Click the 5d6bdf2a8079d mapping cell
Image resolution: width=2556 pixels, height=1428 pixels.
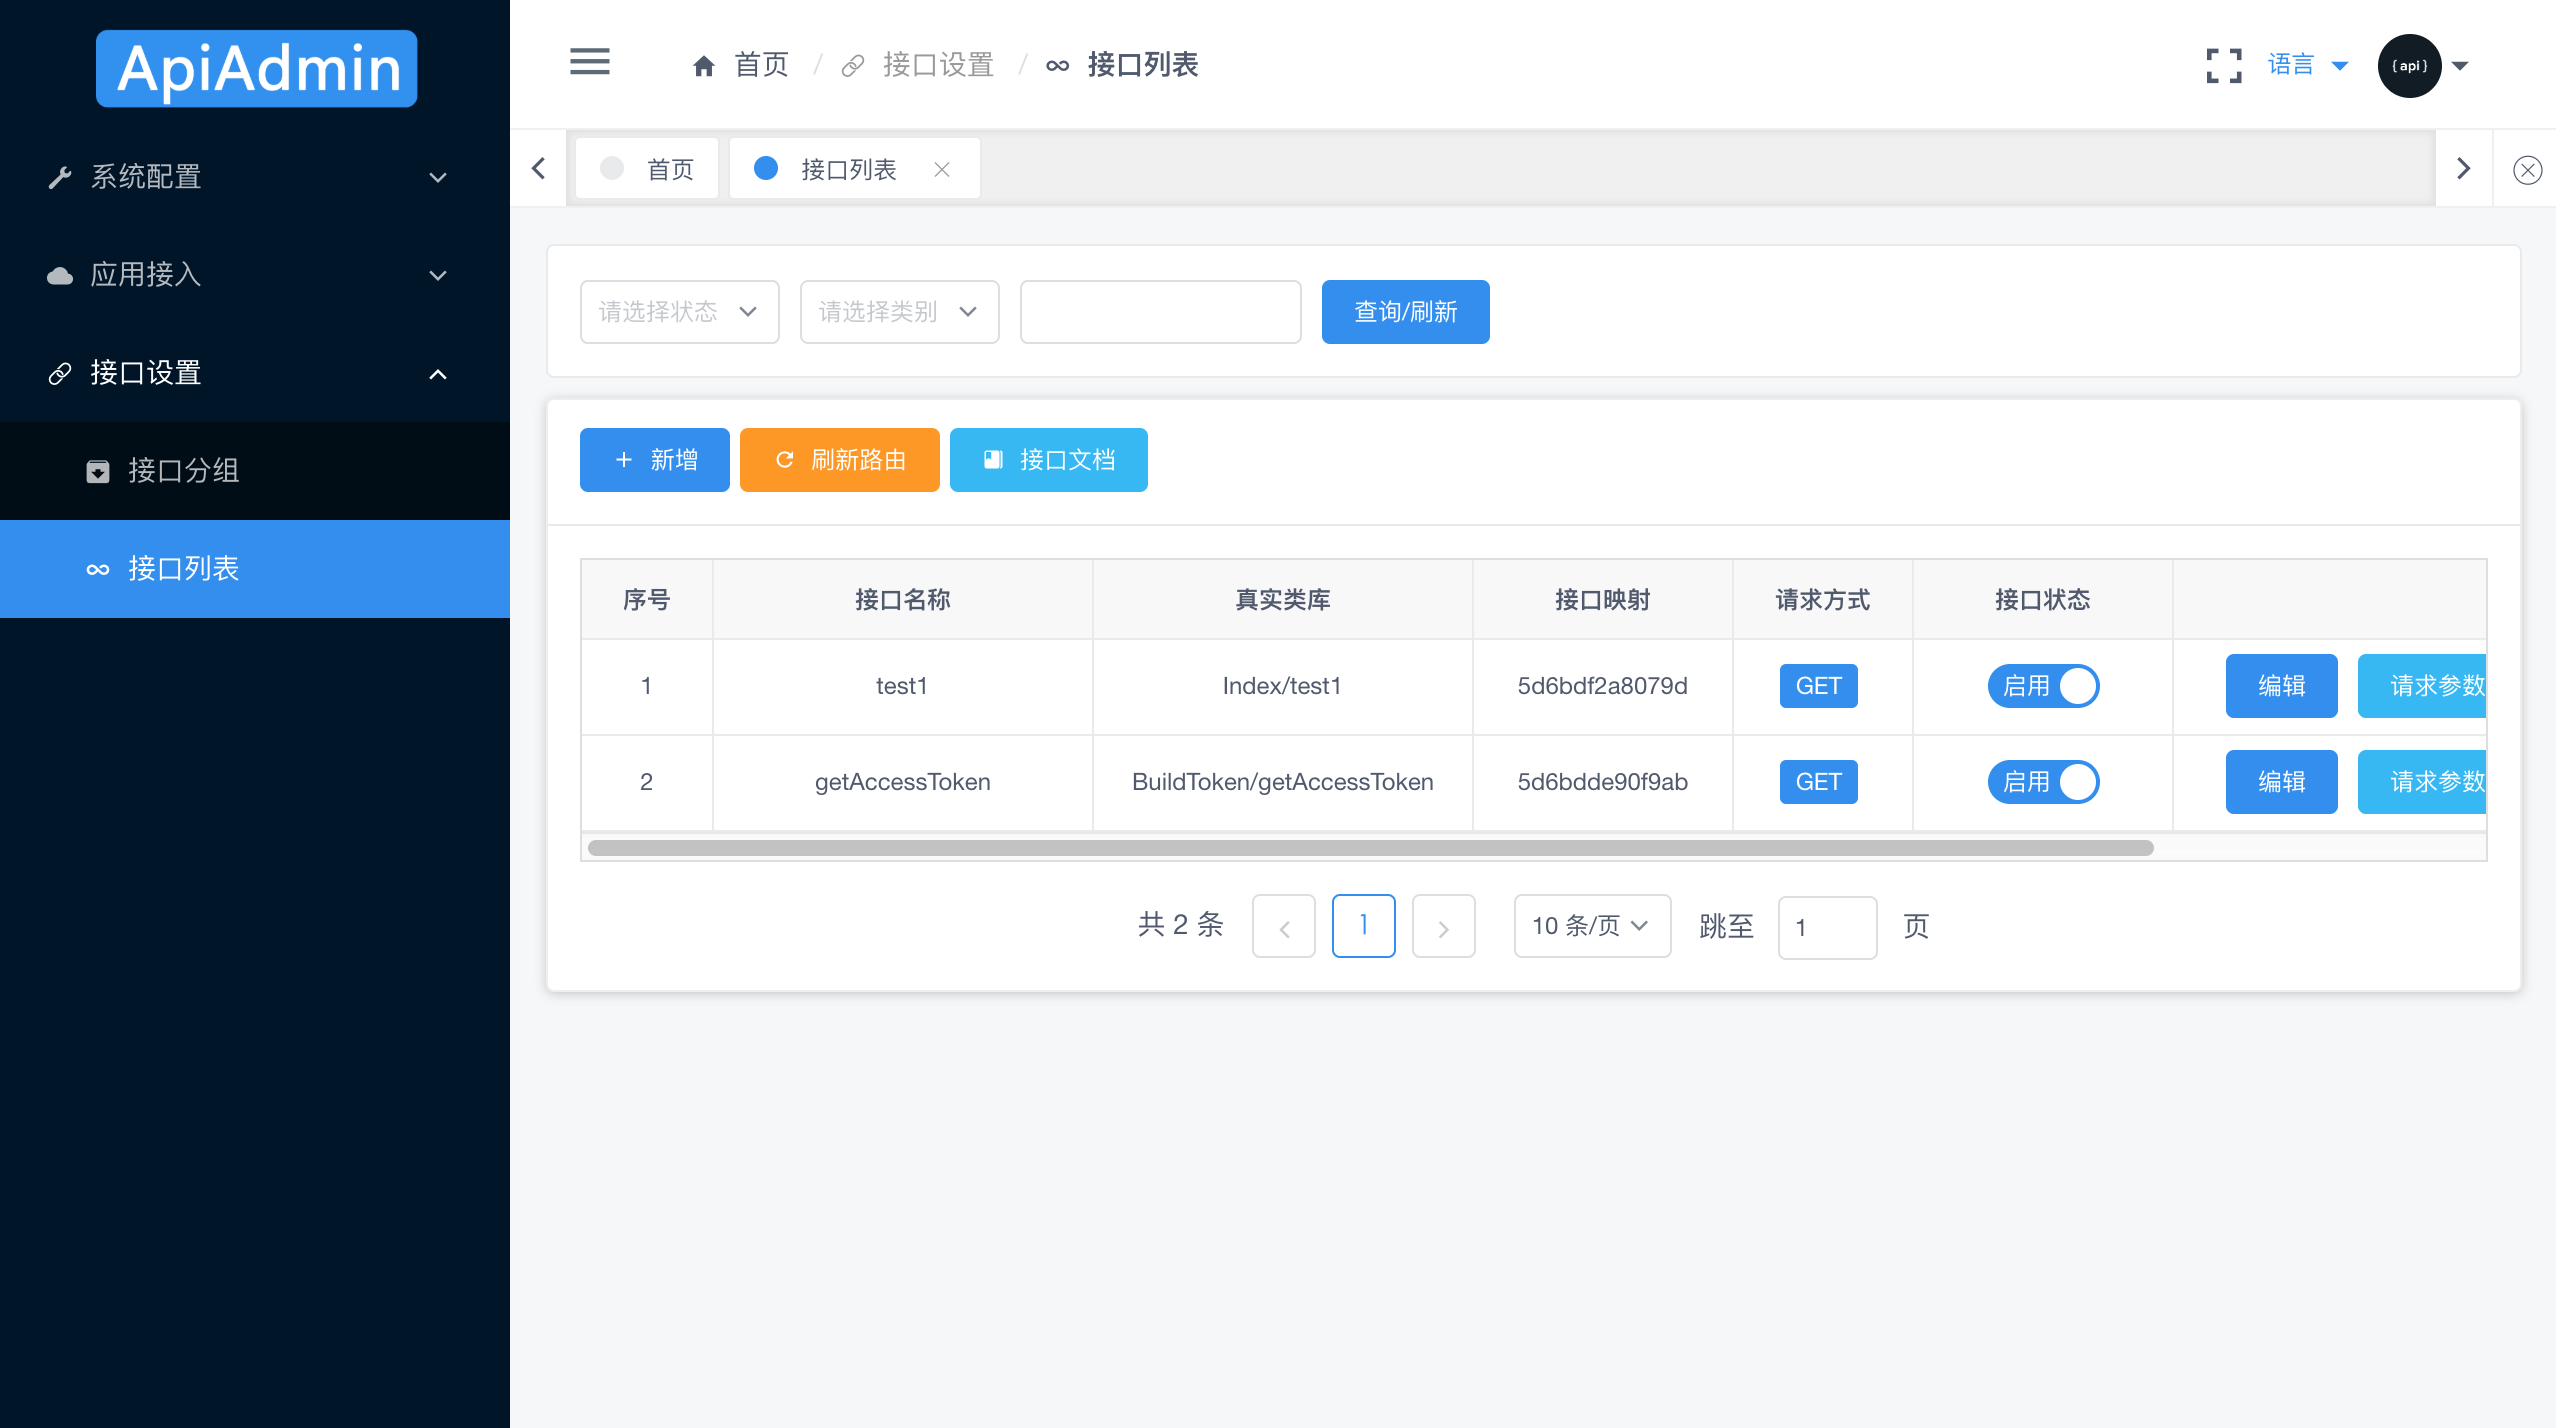click(1603, 686)
